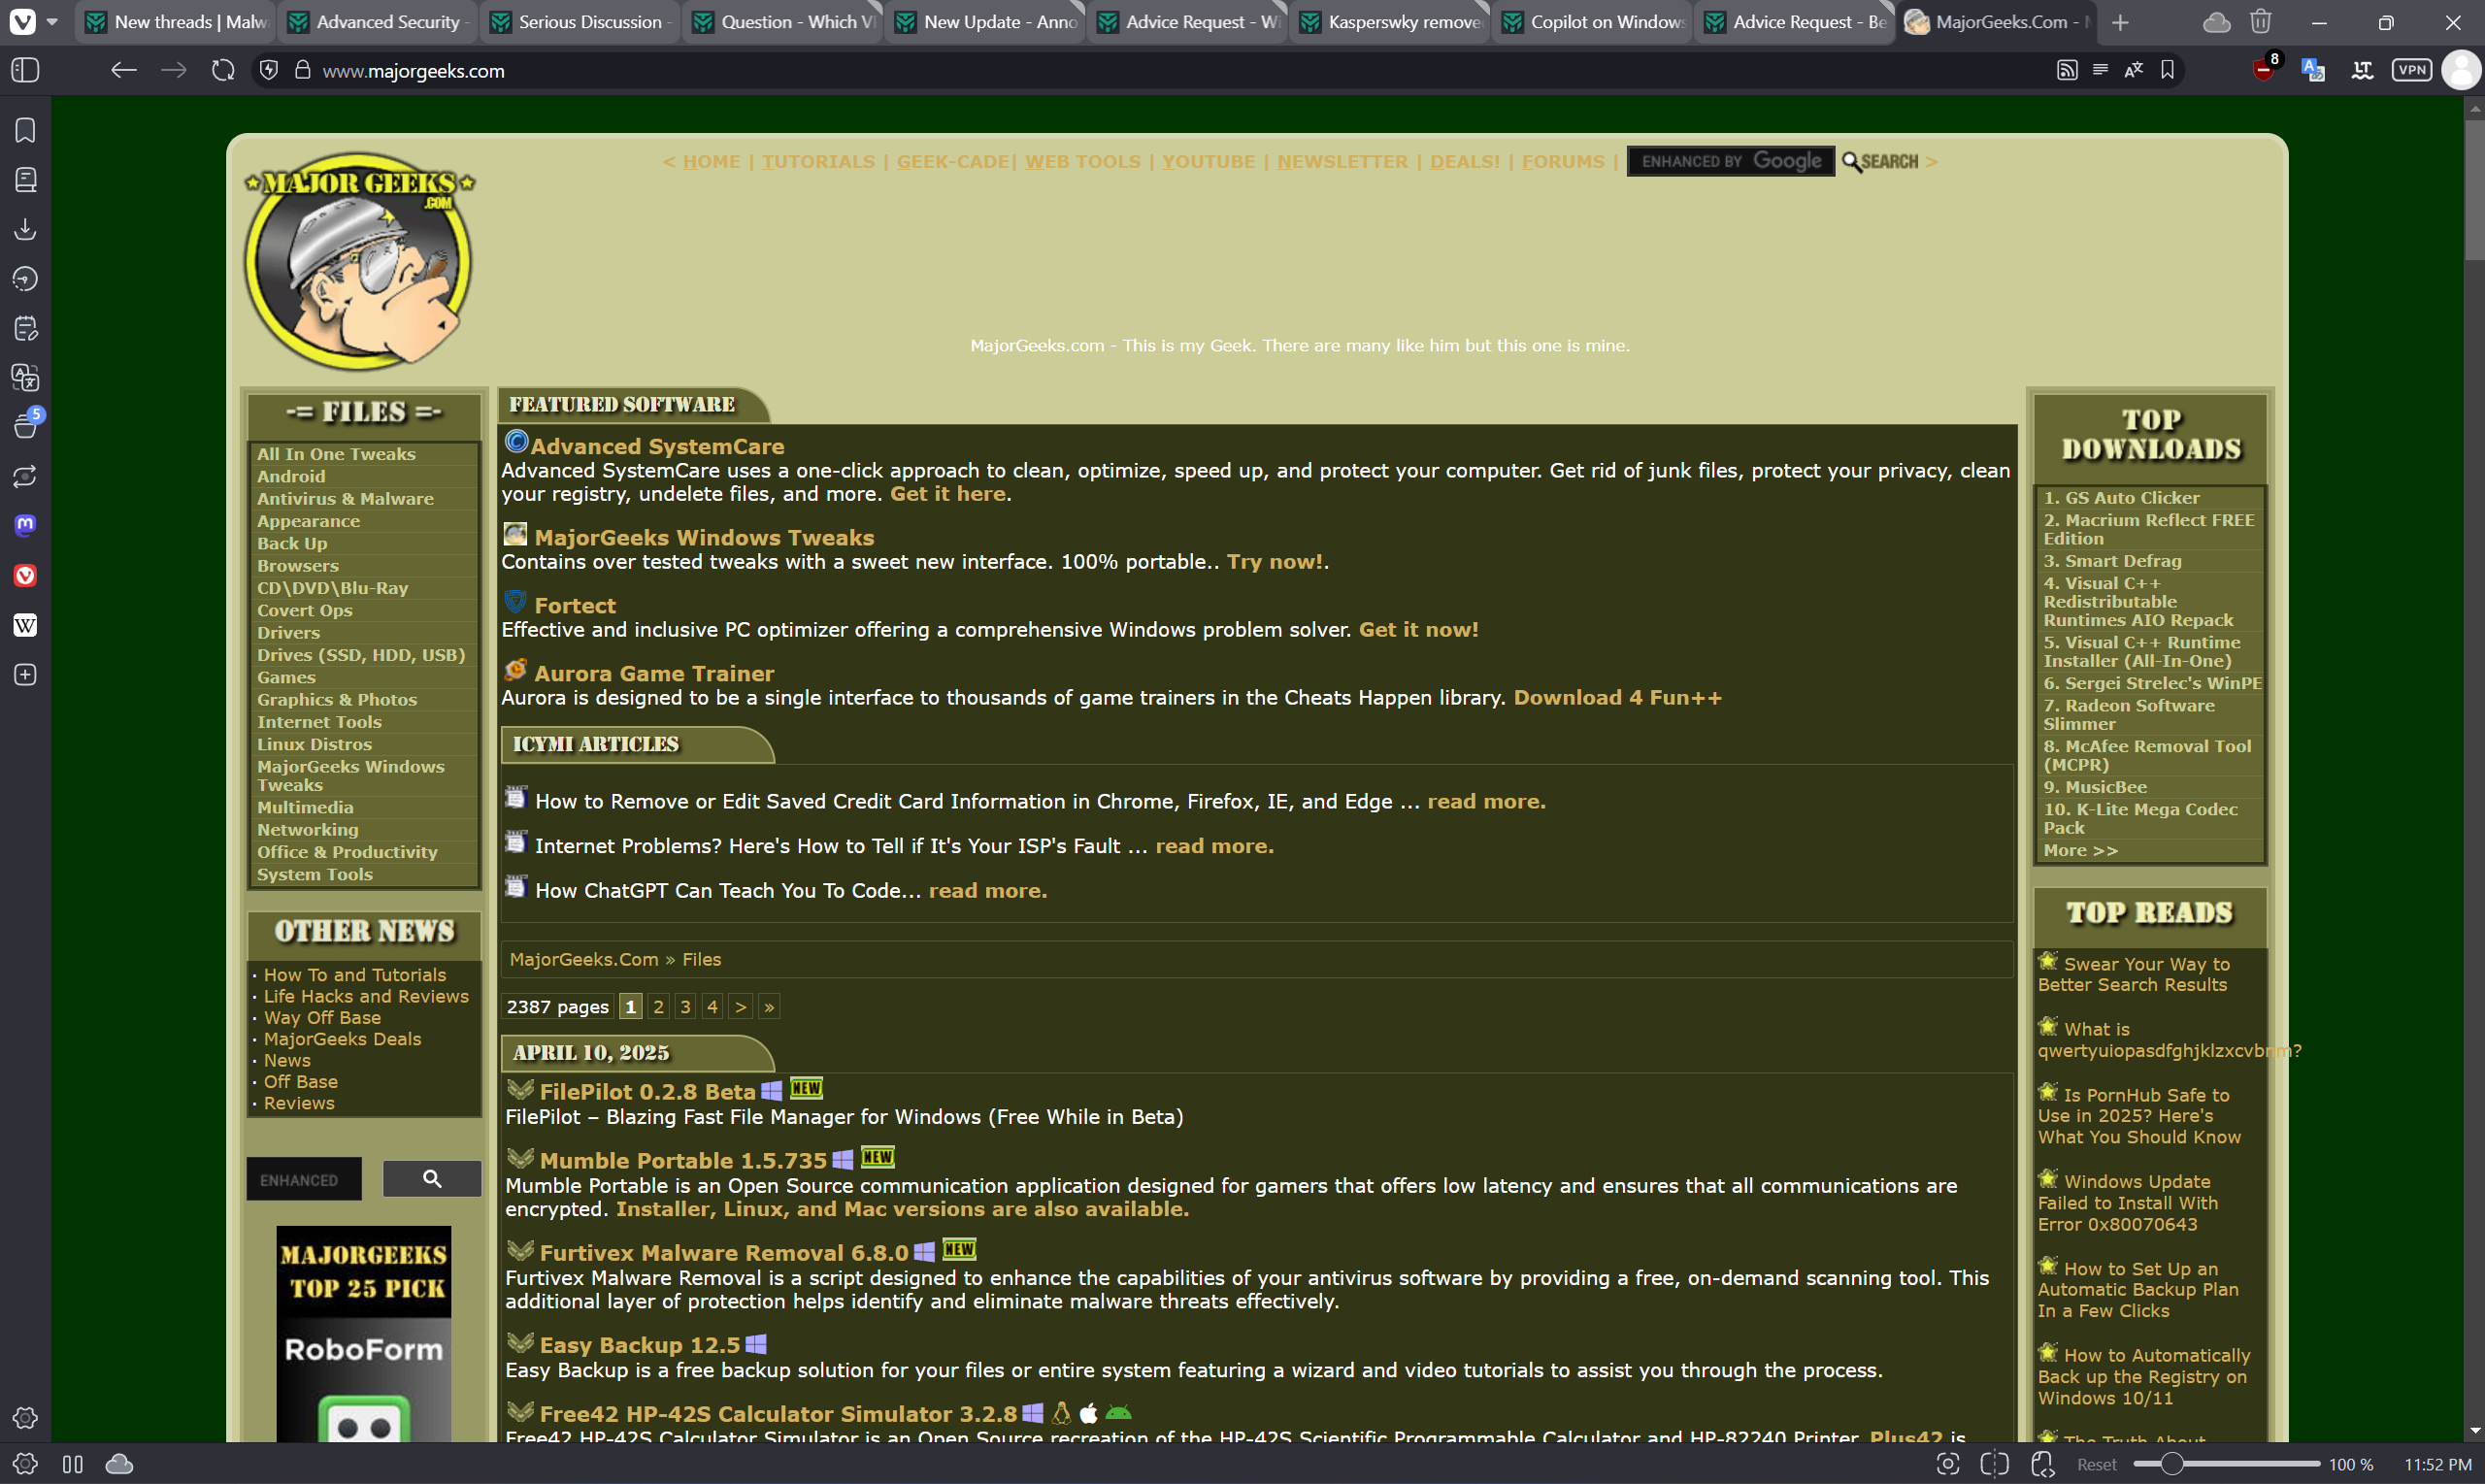Open the TUTORIALS navigation link
2485x1484 pixels.
pos(818,162)
